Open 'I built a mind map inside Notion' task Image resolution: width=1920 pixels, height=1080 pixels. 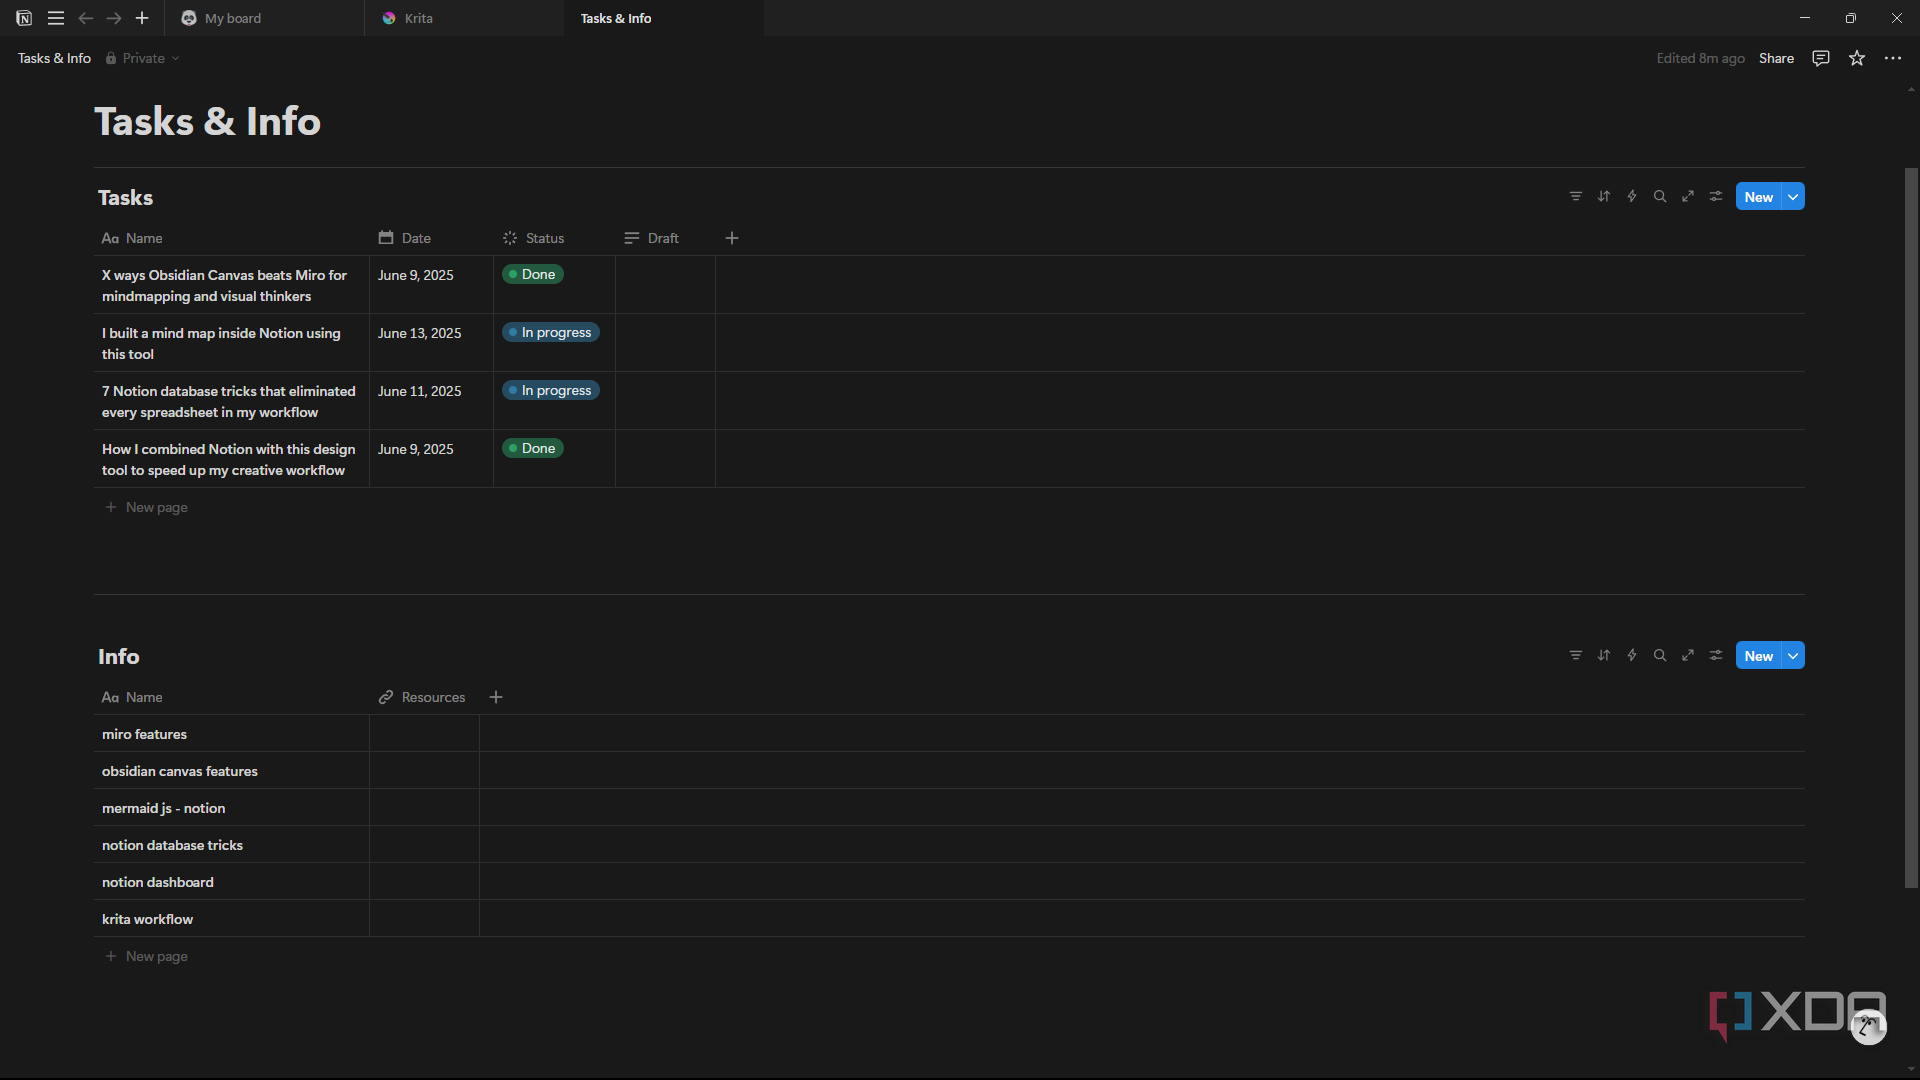(x=221, y=343)
